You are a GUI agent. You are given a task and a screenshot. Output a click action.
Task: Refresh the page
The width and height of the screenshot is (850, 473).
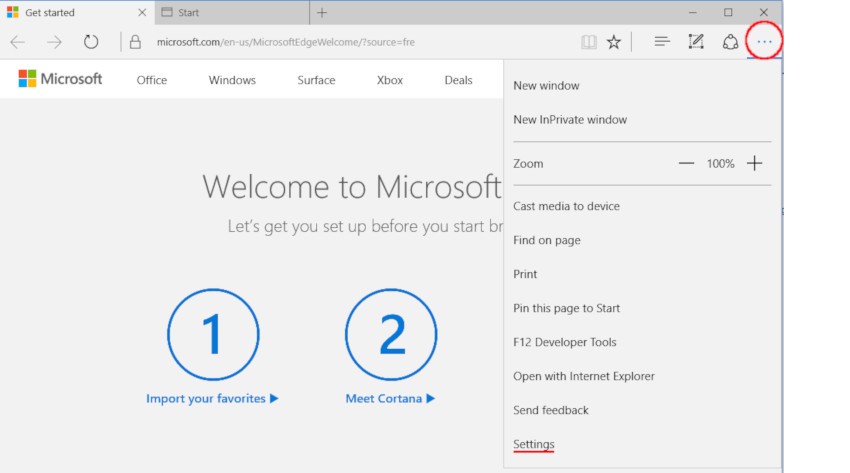[91, 42]
